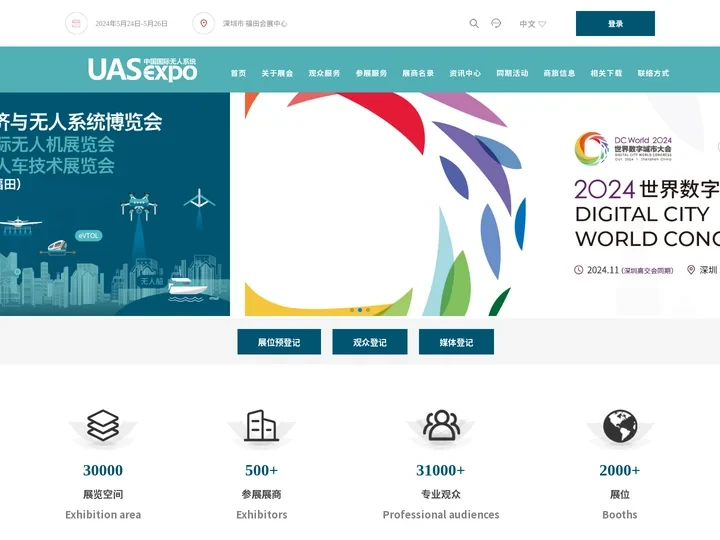Open the 参展服务 menu item
Screen dimensions: 720x540
[x=371, y=73]
